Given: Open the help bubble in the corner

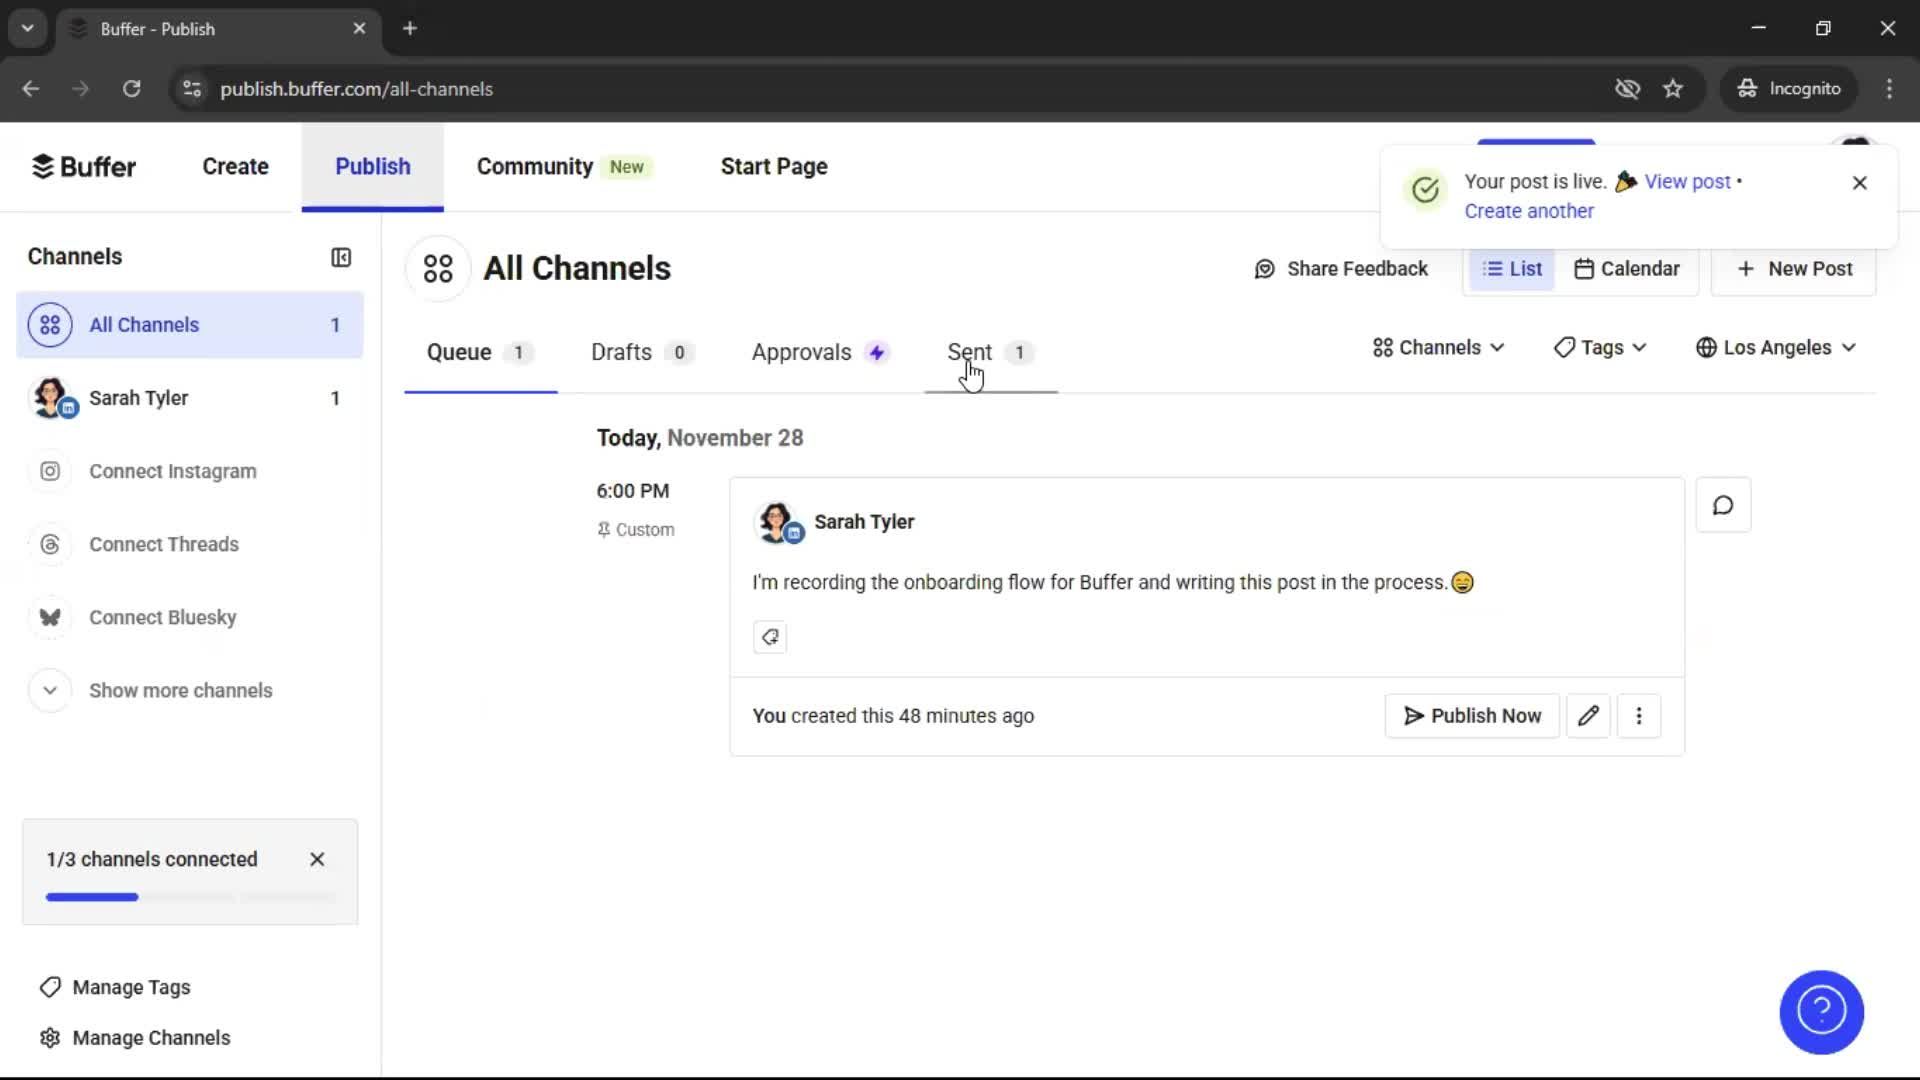Looking at the screenshot, I should pos(1820,1012).
